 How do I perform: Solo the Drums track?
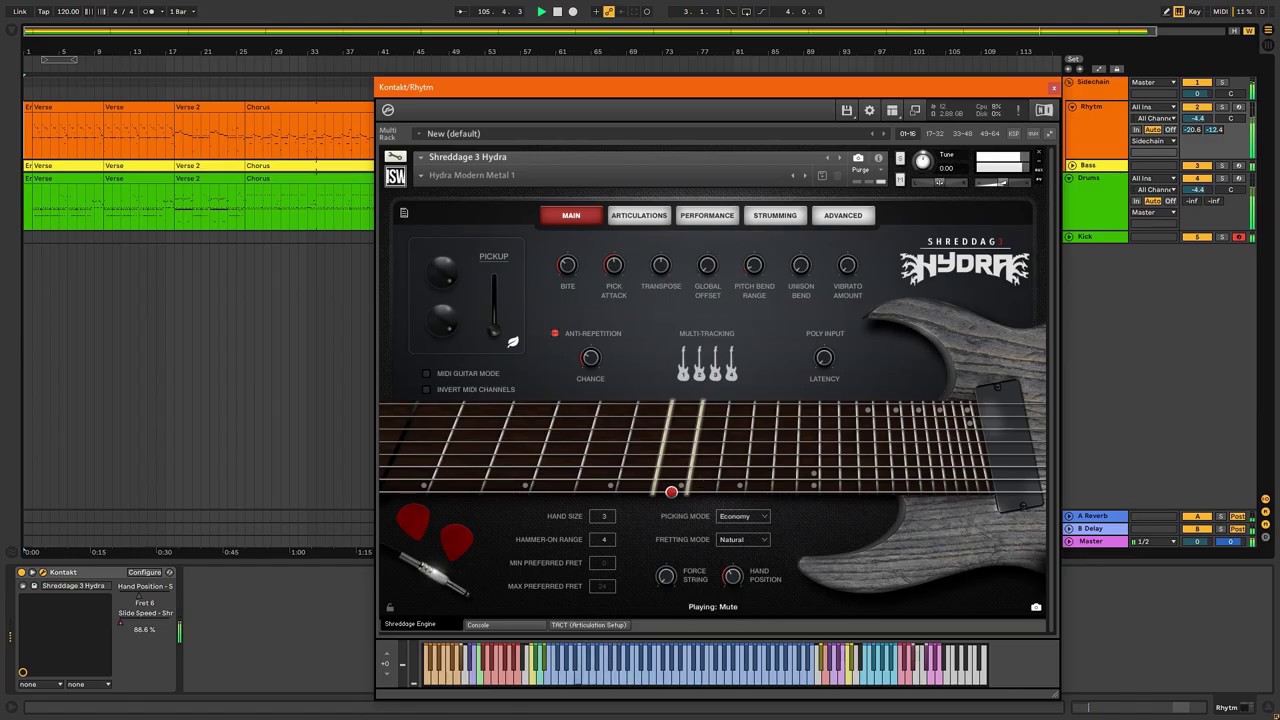pos(1222,178)
